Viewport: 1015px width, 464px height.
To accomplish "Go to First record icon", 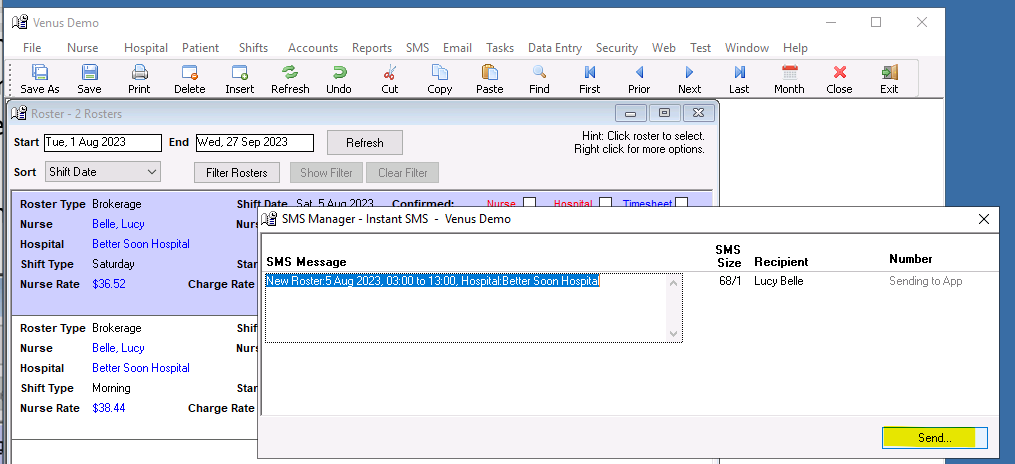I will tap(590, 72).
